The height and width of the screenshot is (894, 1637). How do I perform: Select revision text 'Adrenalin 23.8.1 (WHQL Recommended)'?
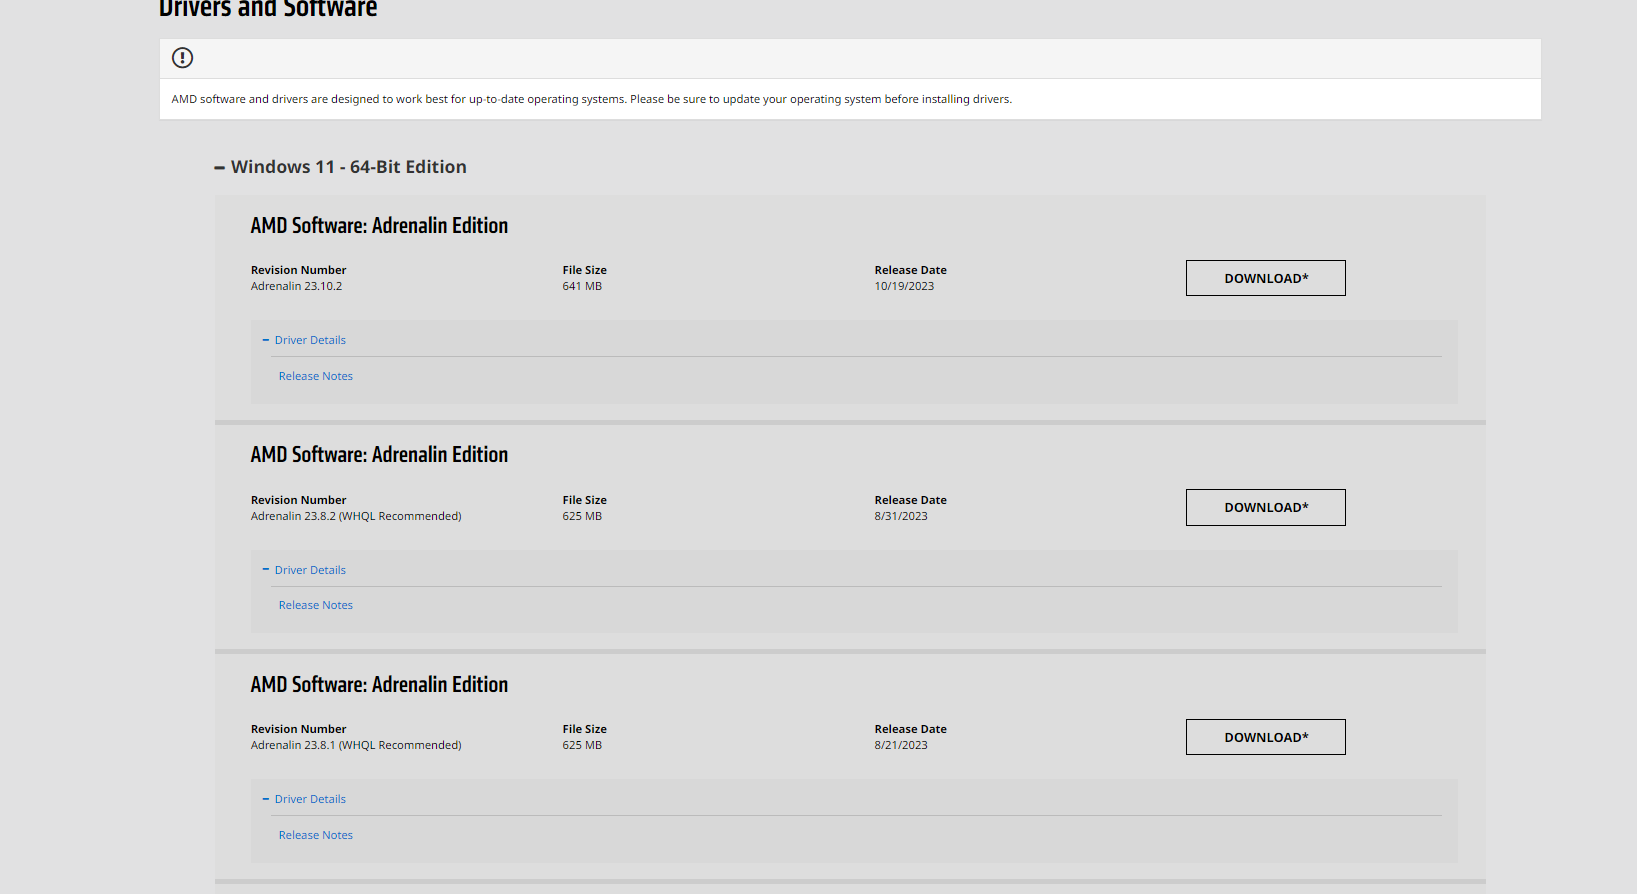pos(356,745)
